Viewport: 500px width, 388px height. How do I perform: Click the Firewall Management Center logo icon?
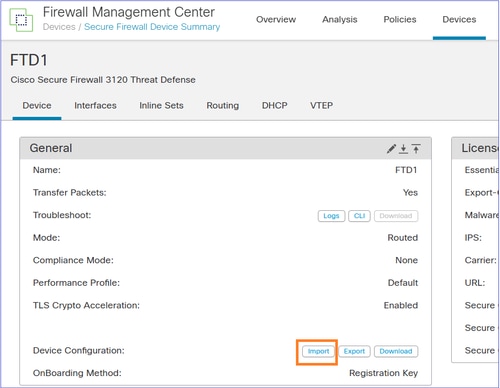pyautogui.click(x=21, y=20)
